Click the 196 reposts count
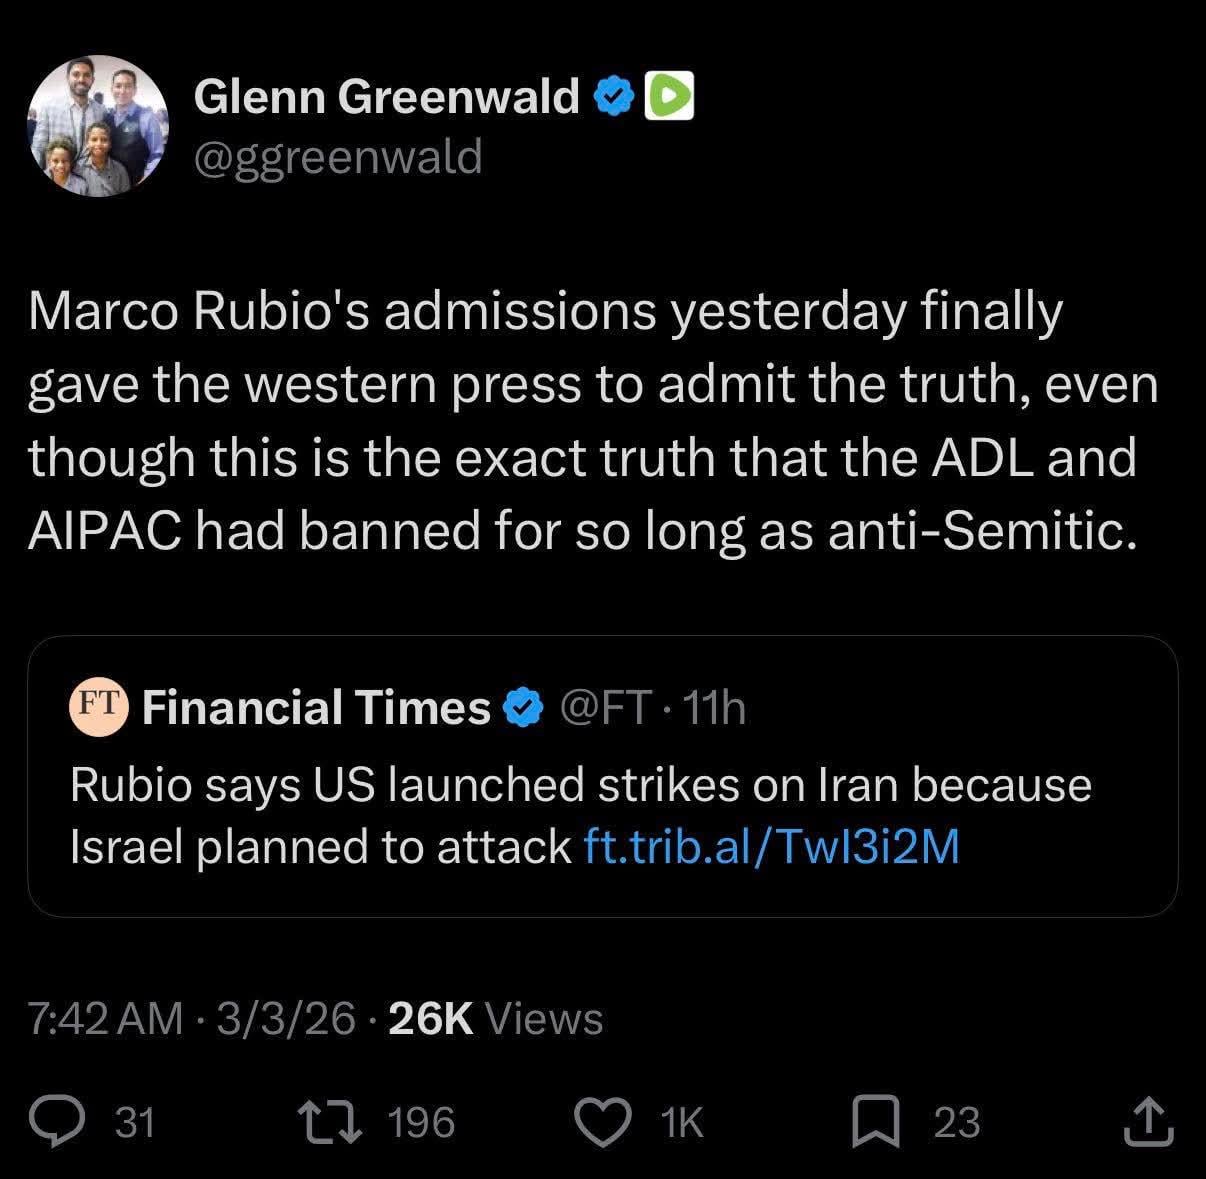This screenshot has width=1206, height=1179. click(x=421, y=1122)
